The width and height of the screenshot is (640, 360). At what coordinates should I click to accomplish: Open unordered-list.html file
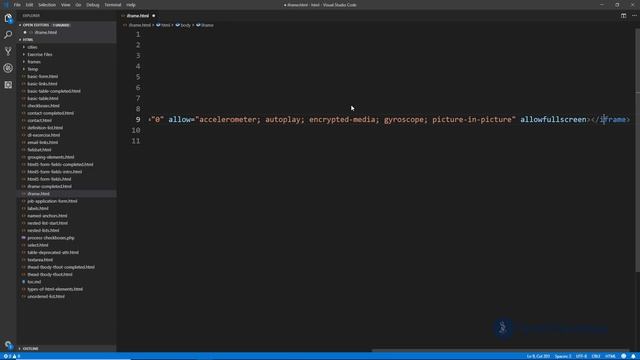[x=46, y=297]
